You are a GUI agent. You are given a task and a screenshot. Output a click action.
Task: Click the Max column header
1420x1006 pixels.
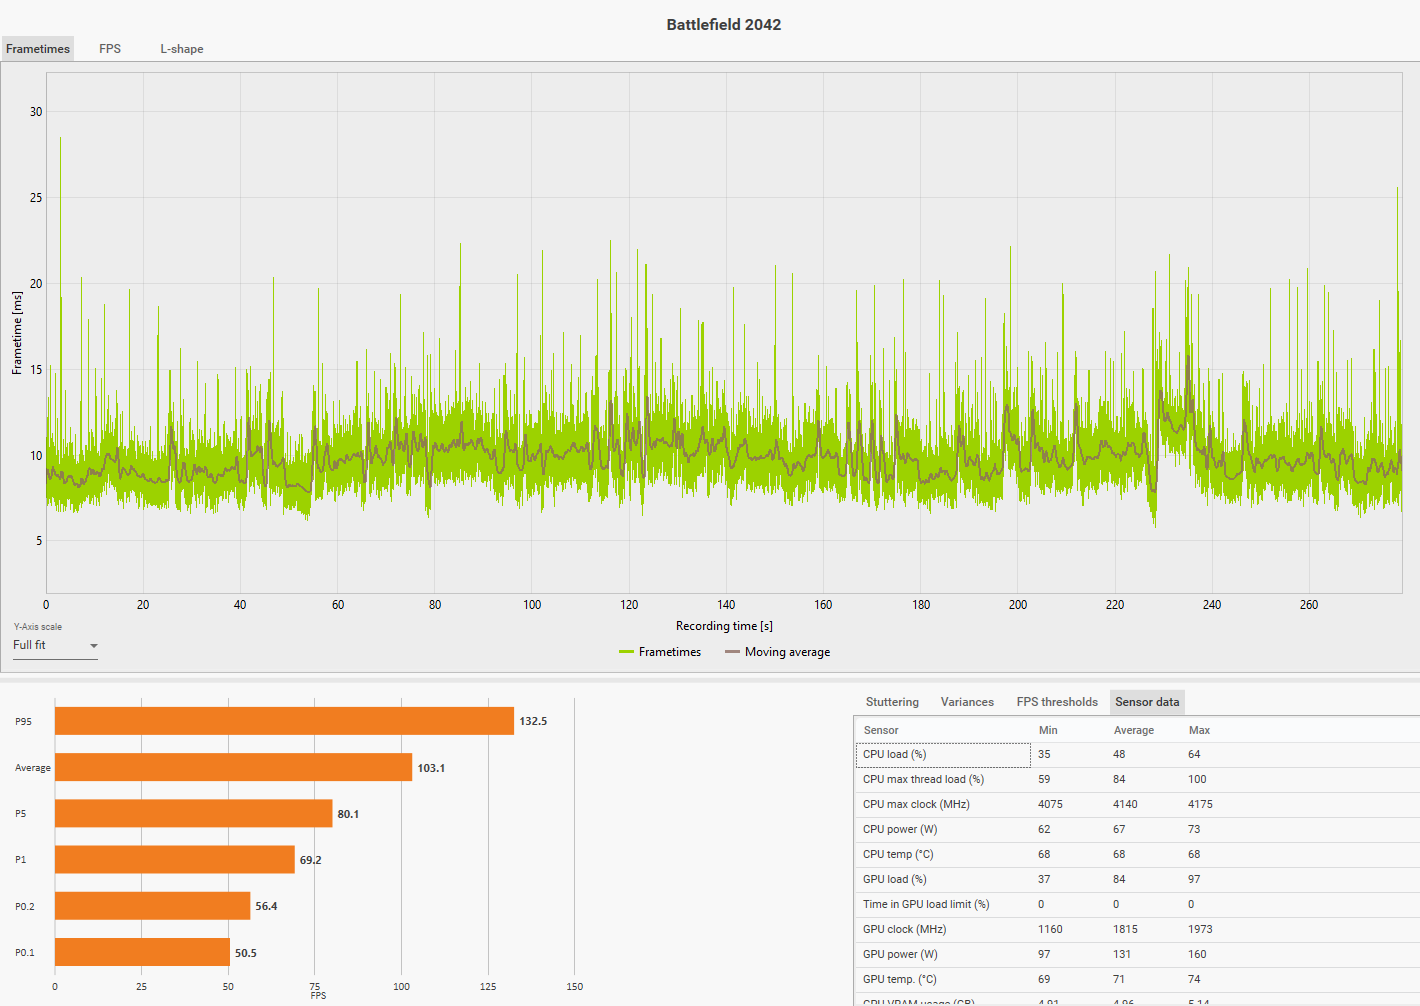[1199, 730]
